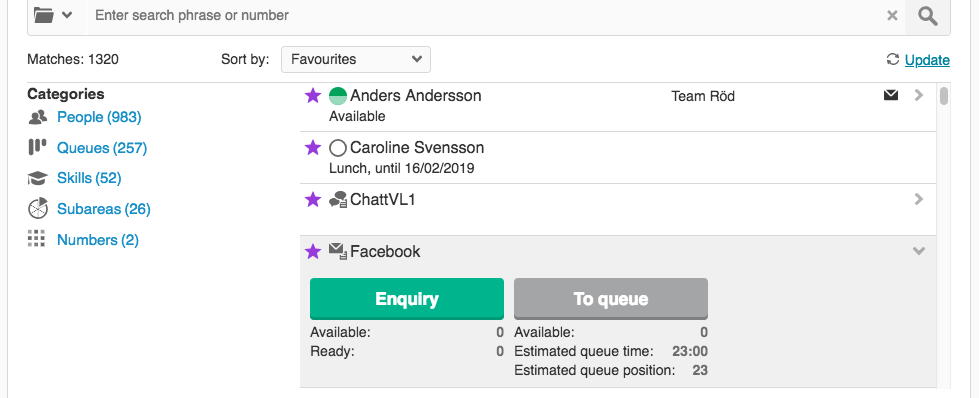Viewport: 979px width, 398px height.
Task: Click the envelope icon for Anders Andersson
Action: point(891,95)
